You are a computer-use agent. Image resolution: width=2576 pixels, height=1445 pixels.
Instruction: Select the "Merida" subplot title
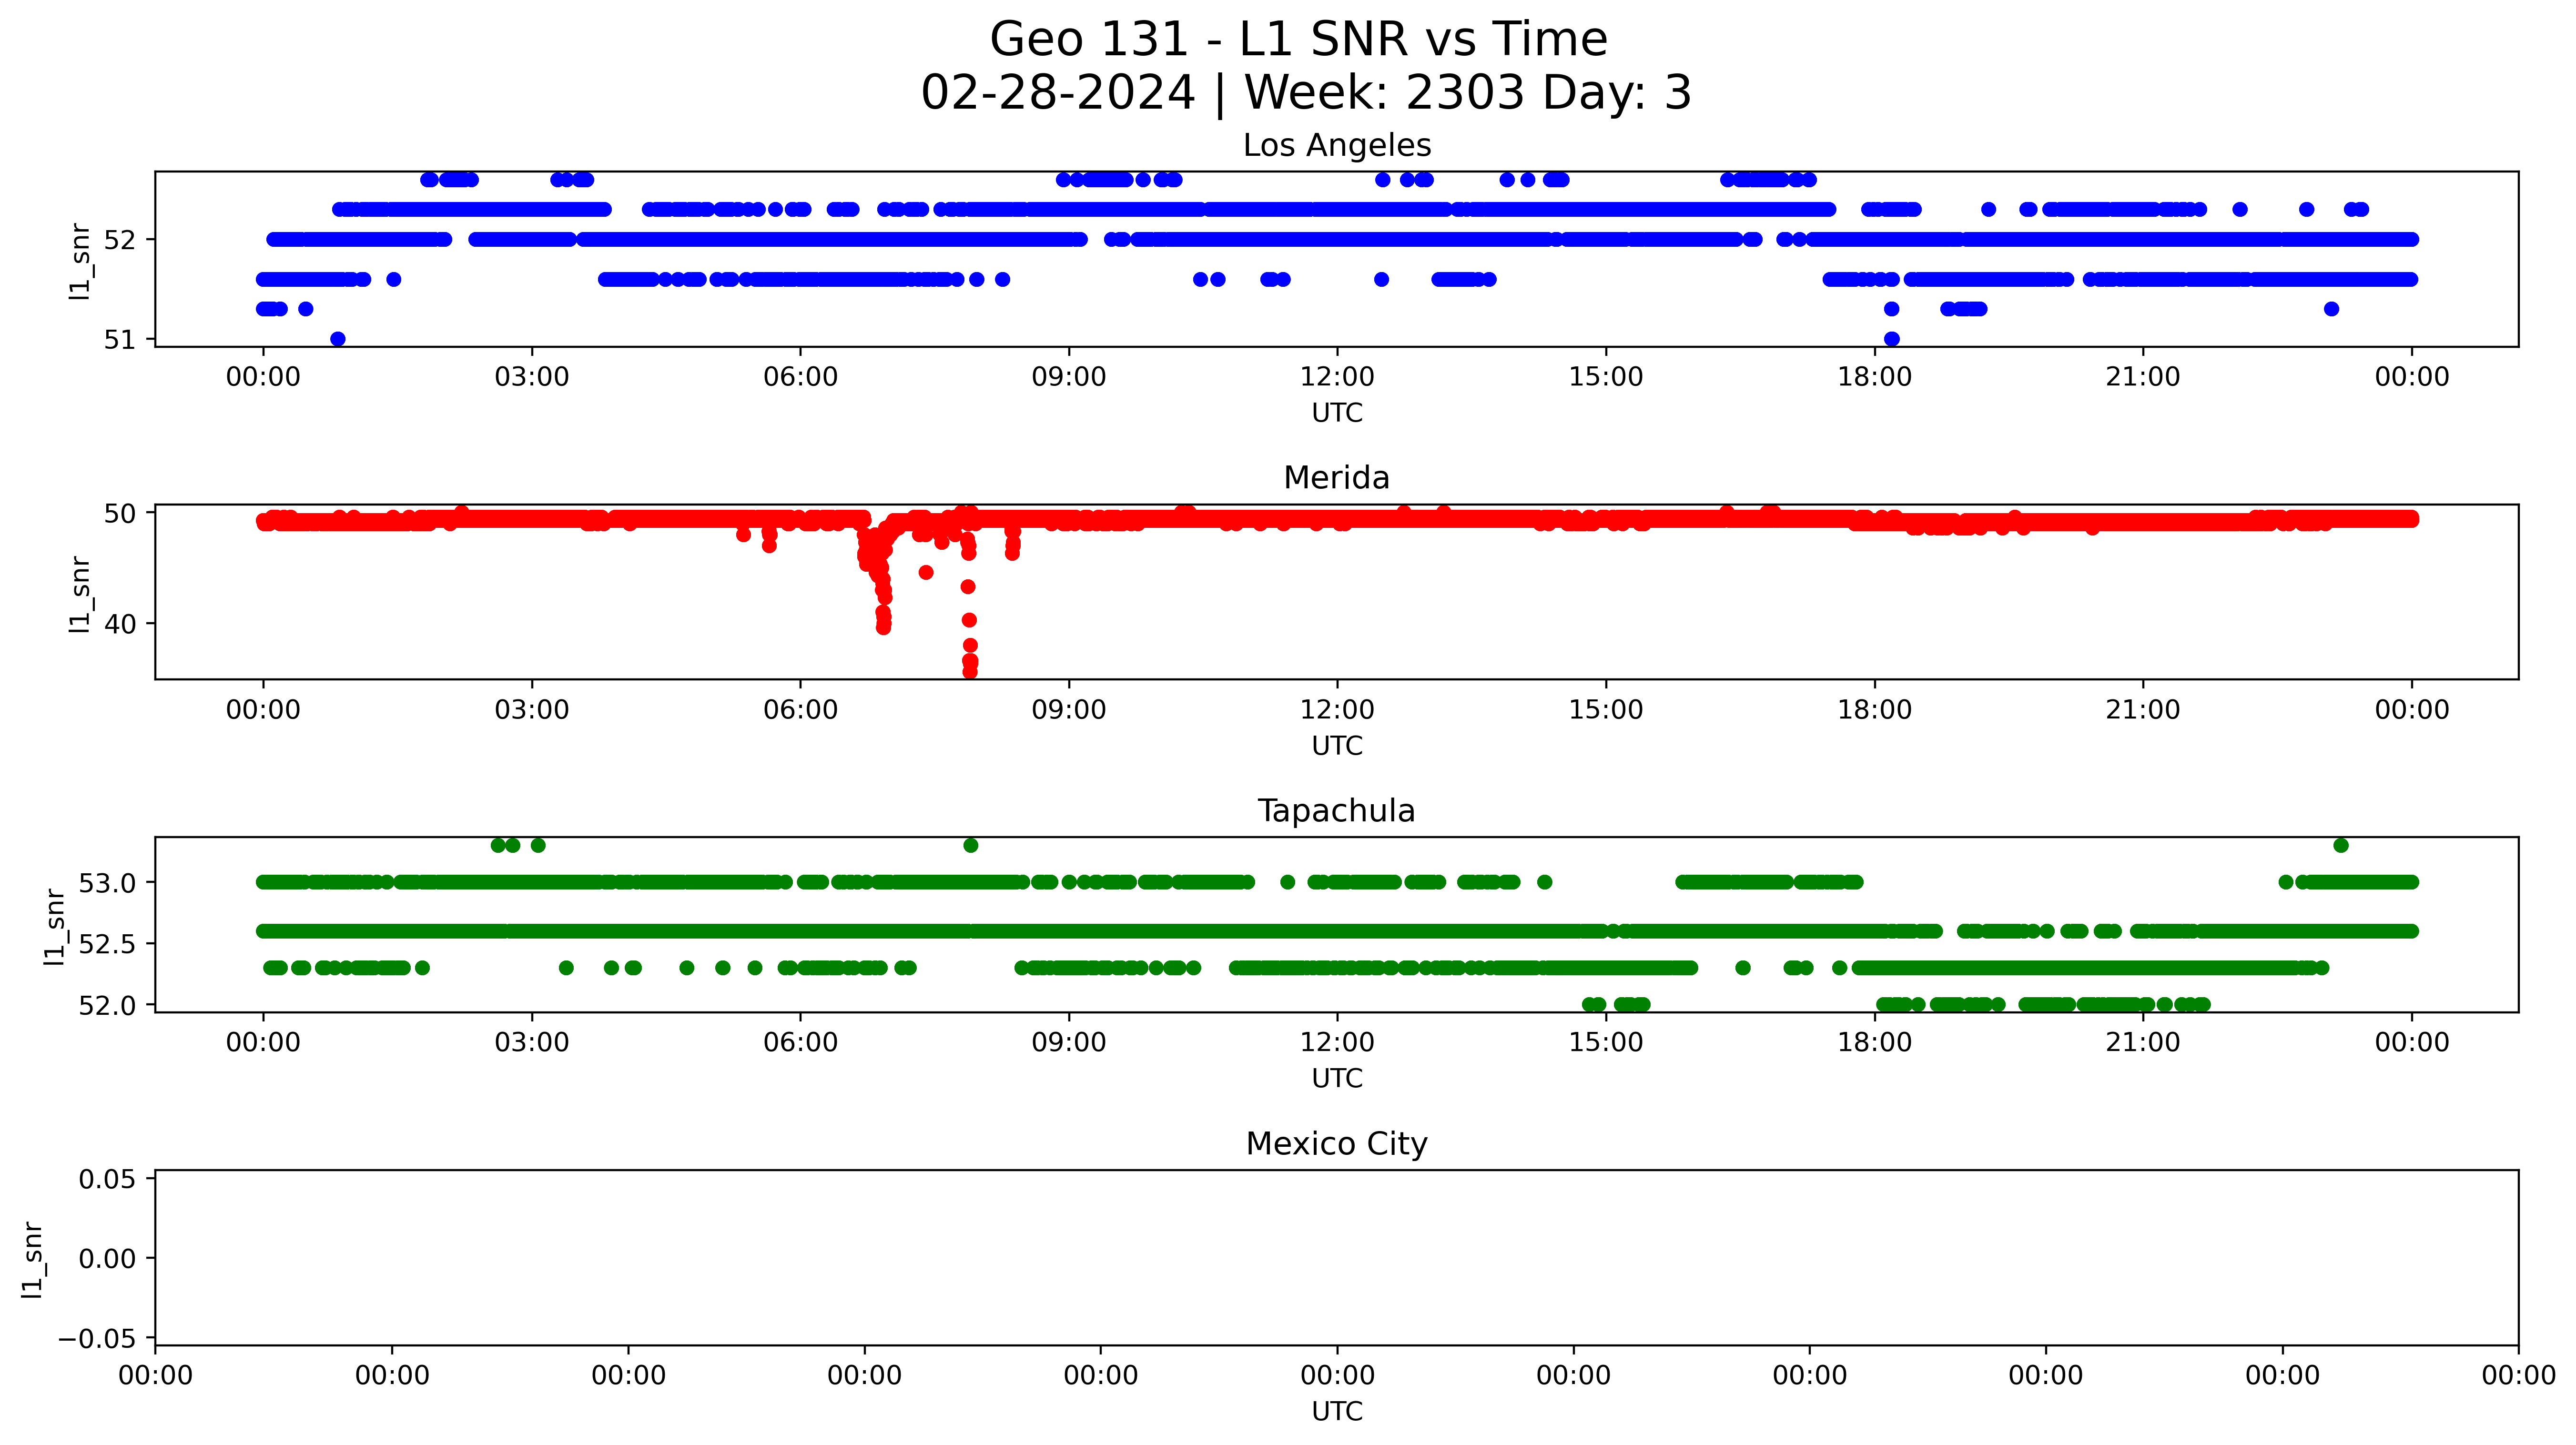(x=1337, y=478)
